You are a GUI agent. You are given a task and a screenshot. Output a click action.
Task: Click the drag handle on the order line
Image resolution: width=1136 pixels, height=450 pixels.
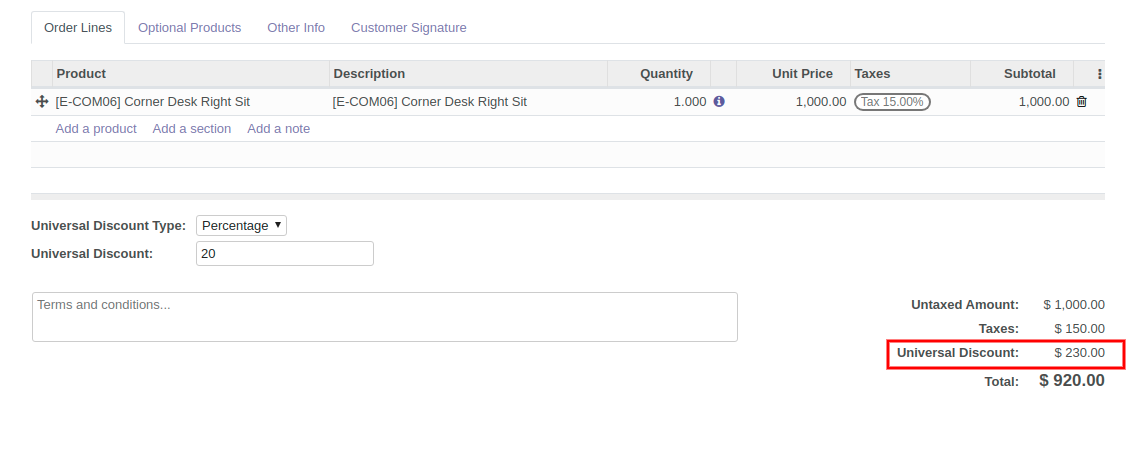[x=42, y=102]
